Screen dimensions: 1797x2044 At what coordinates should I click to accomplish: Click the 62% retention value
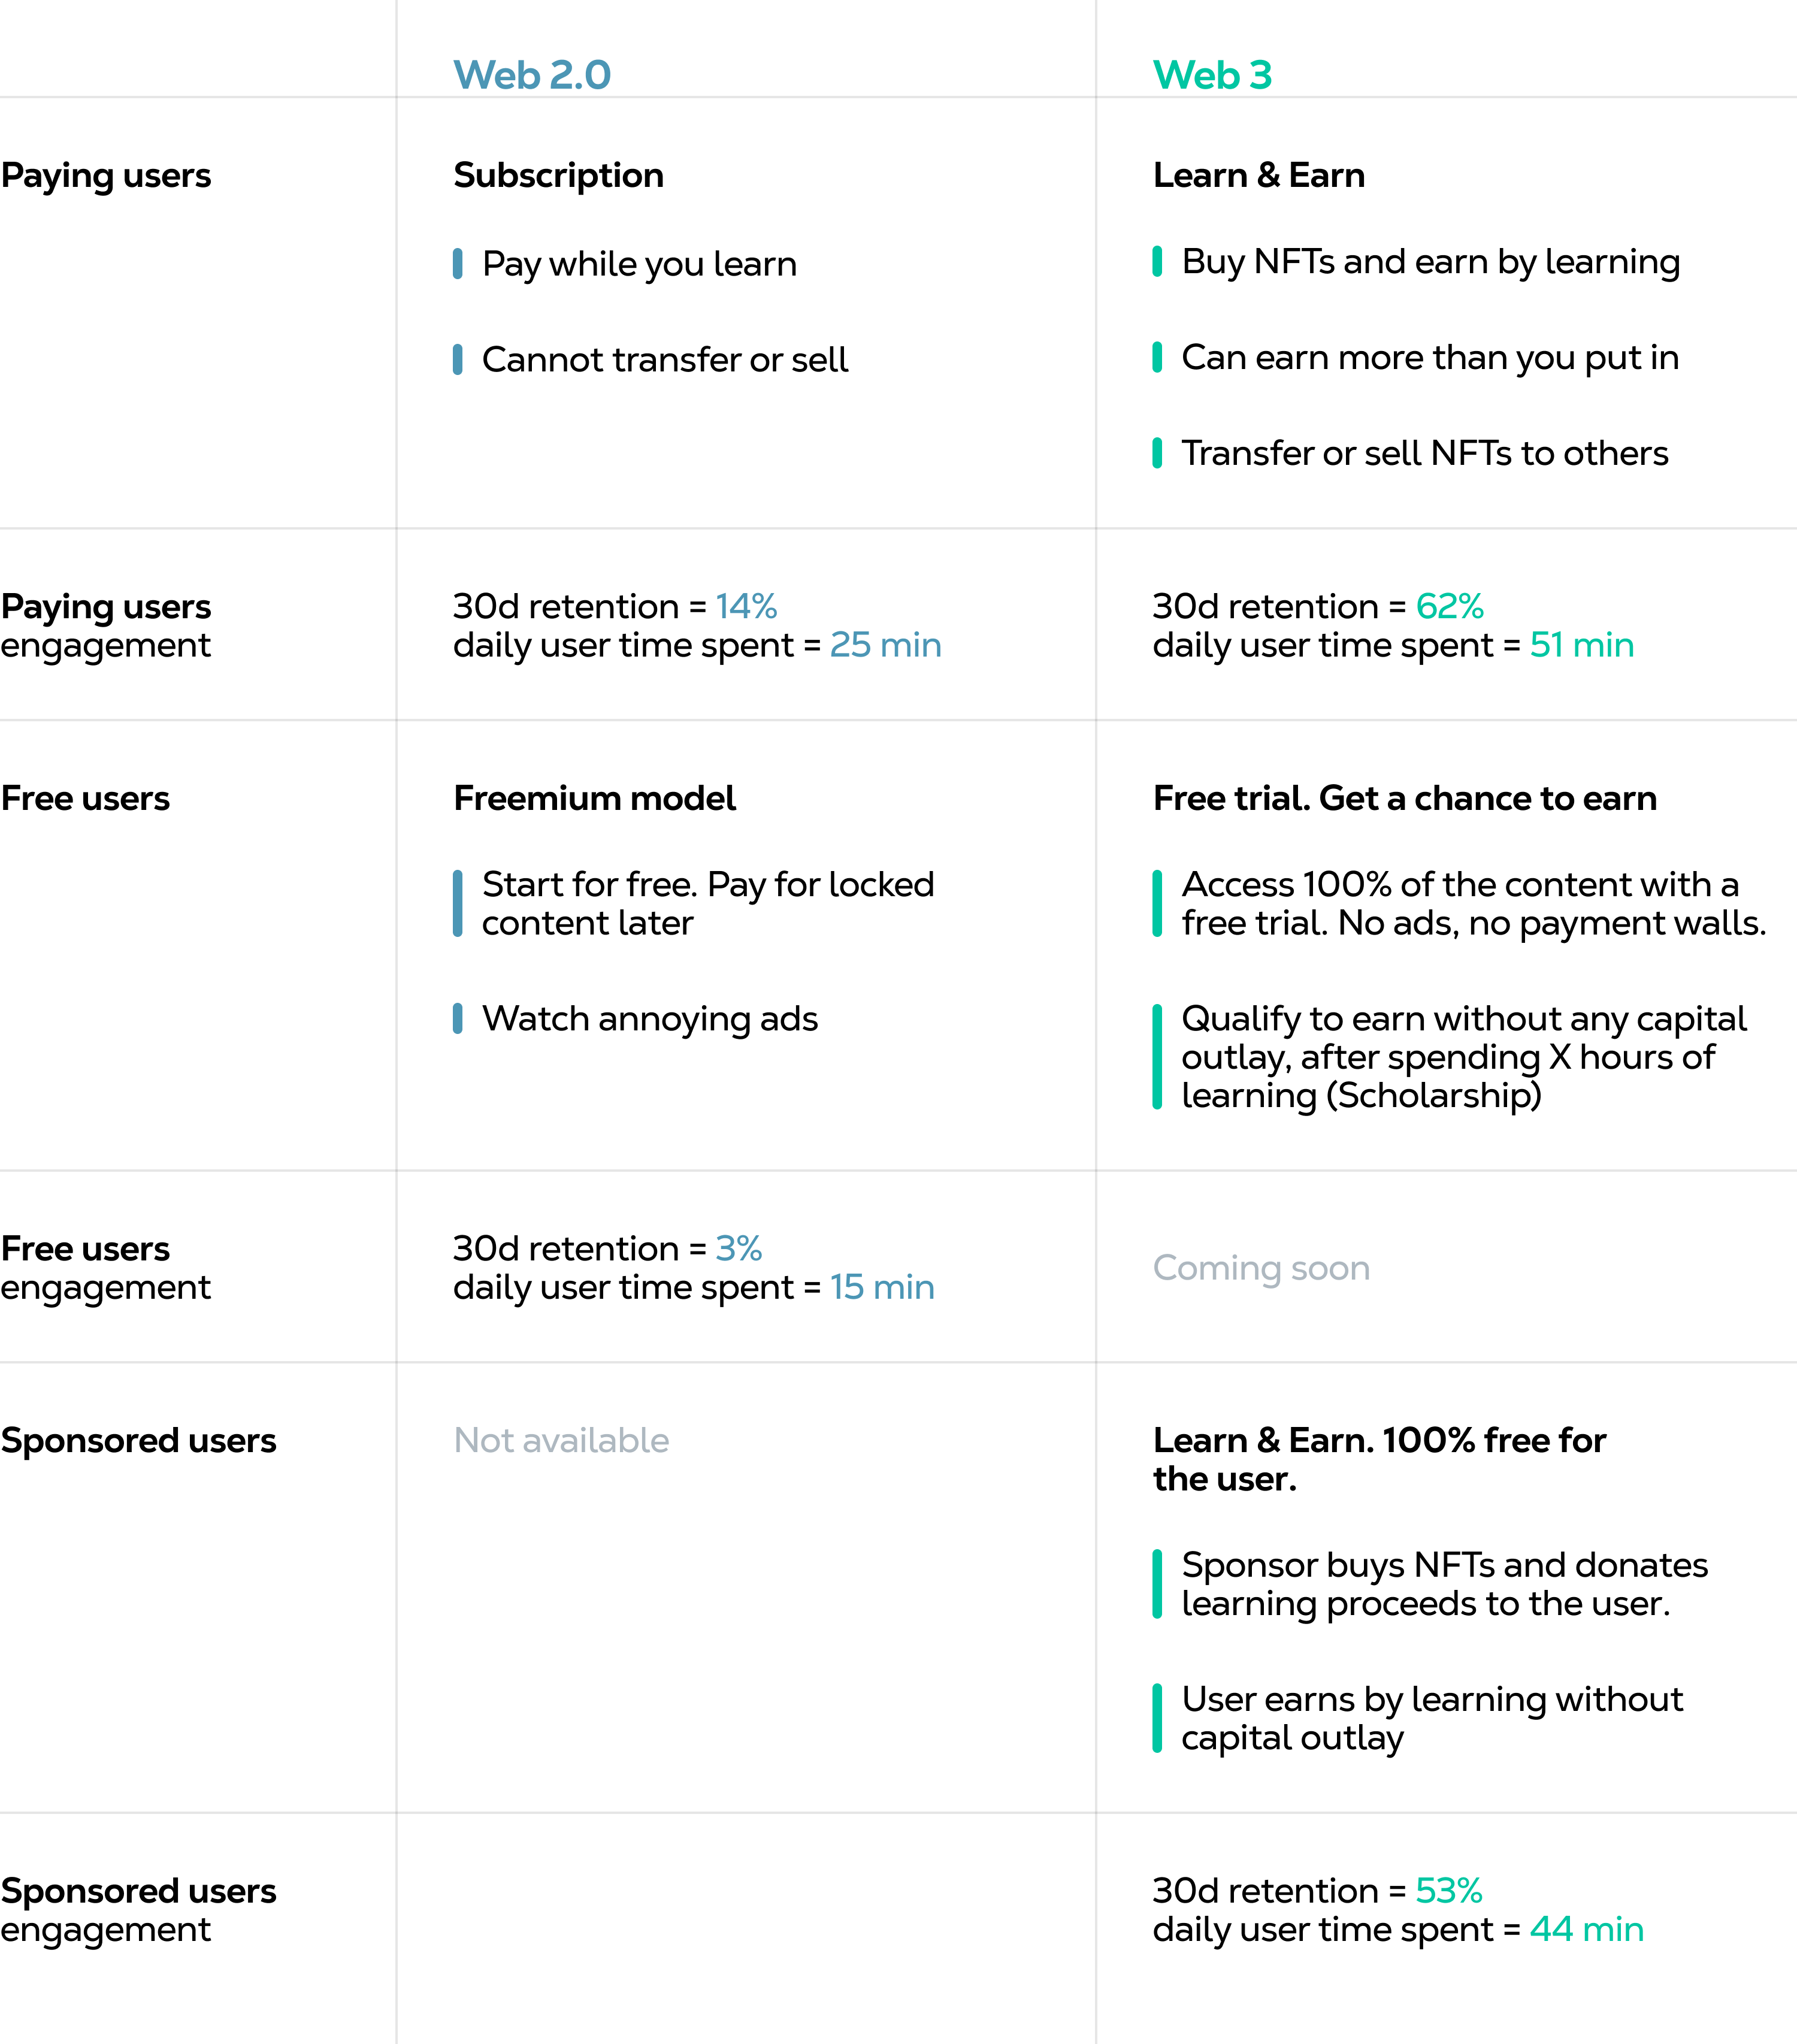[x=1449, y=606]
